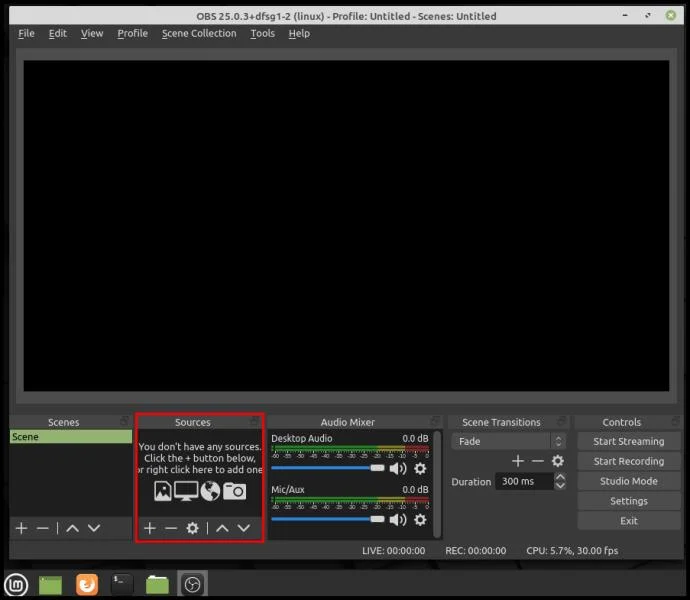The image size is (690, 600).
Task: Undock the Scenes panel
Action: (x=125, y=421)
